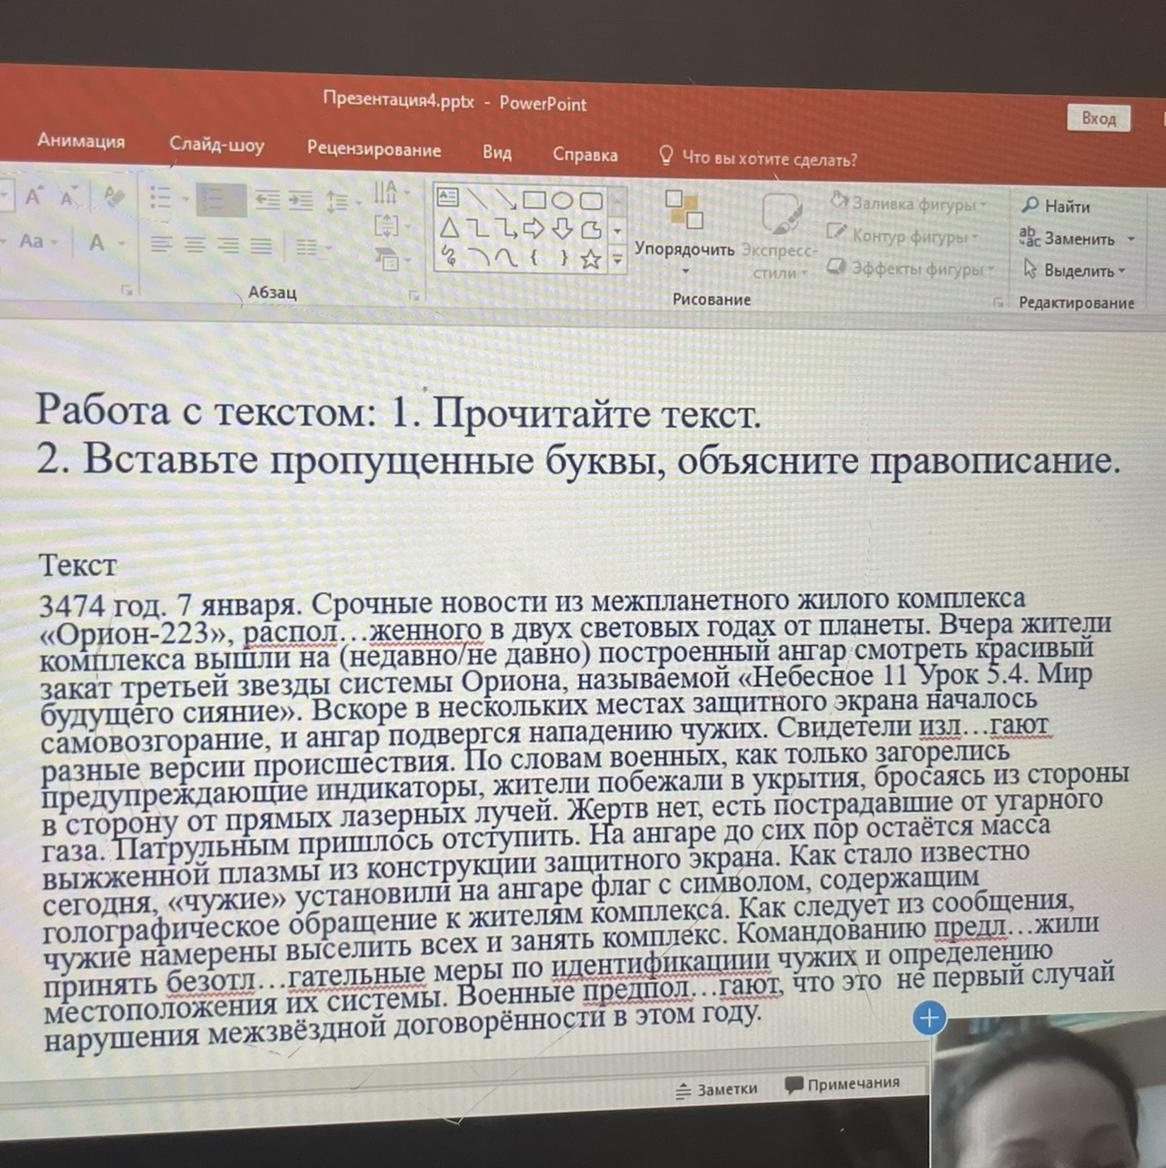Align text to the right
Image resolution: width=1166 pixels, height=1168 pixels.
point(227,245)
